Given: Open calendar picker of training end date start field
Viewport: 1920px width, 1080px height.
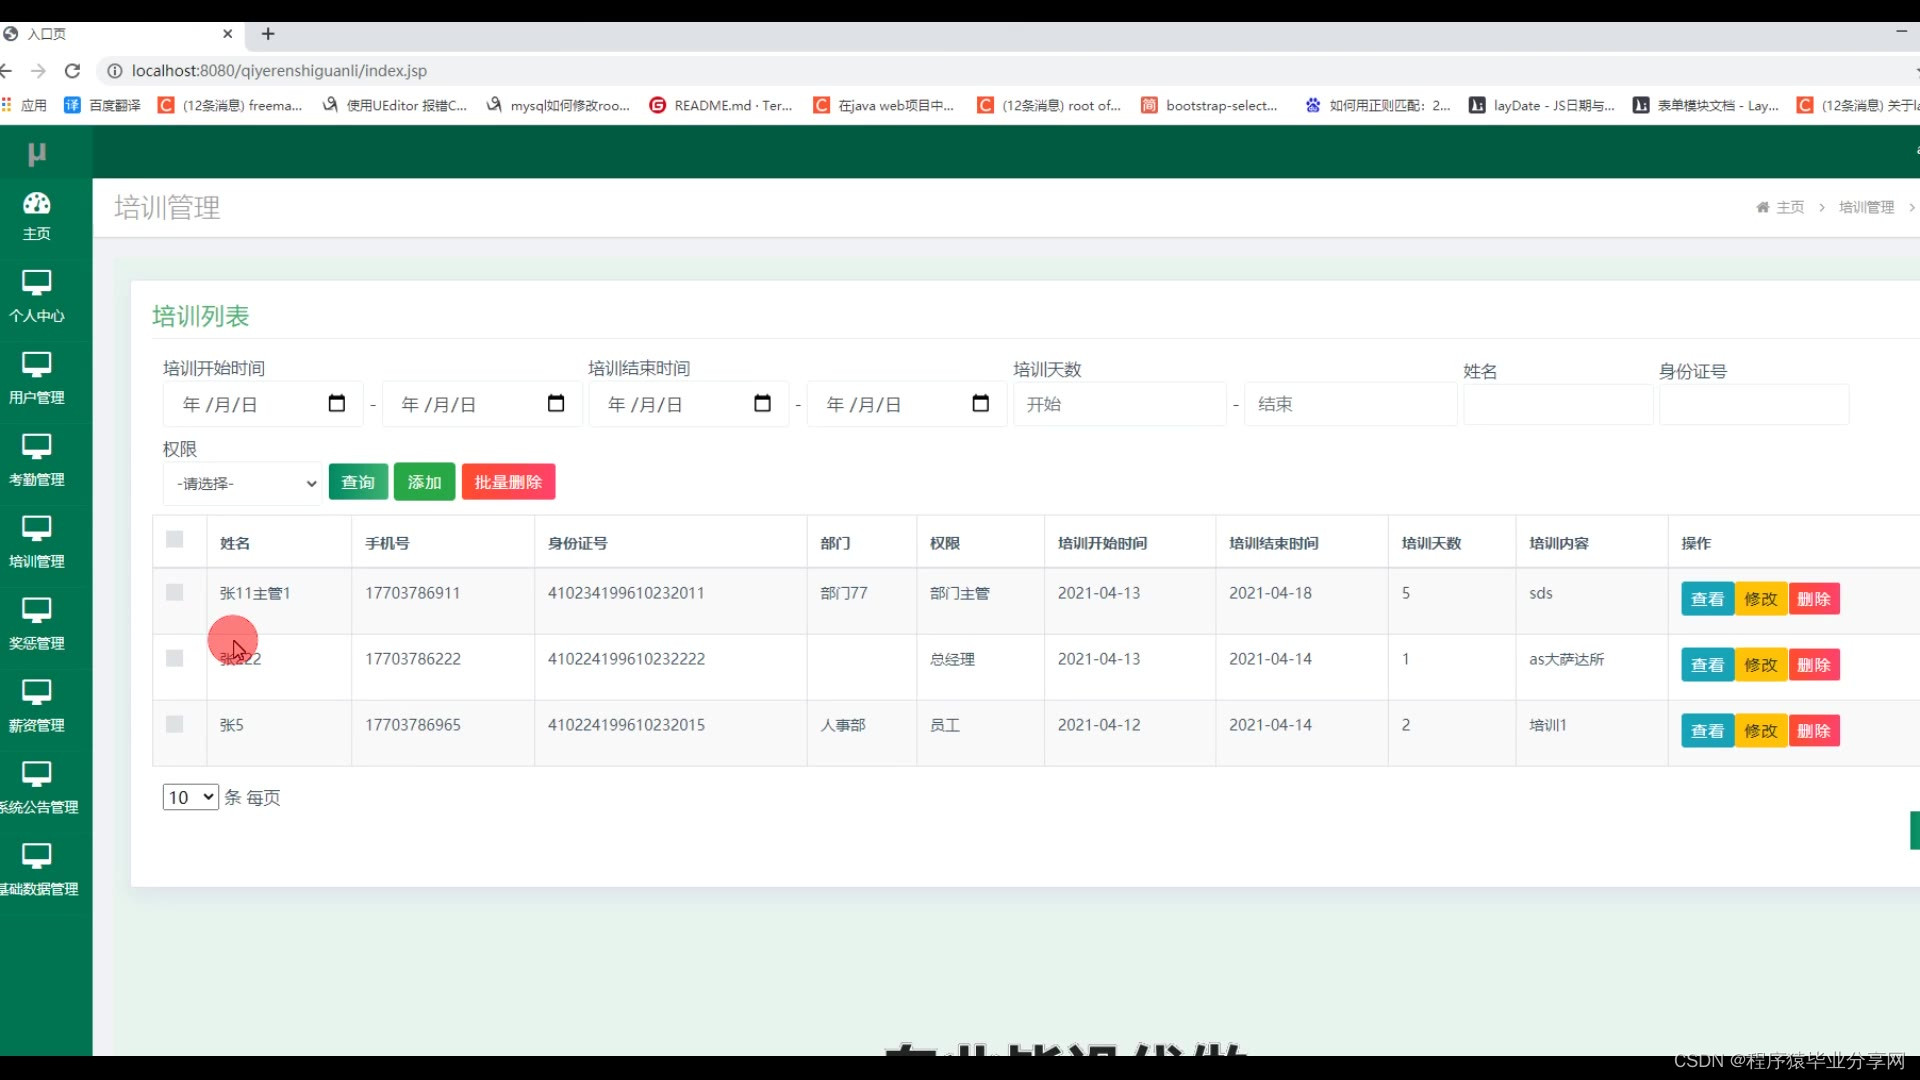Looking at the screenshot, I should (x=762, y=404).
